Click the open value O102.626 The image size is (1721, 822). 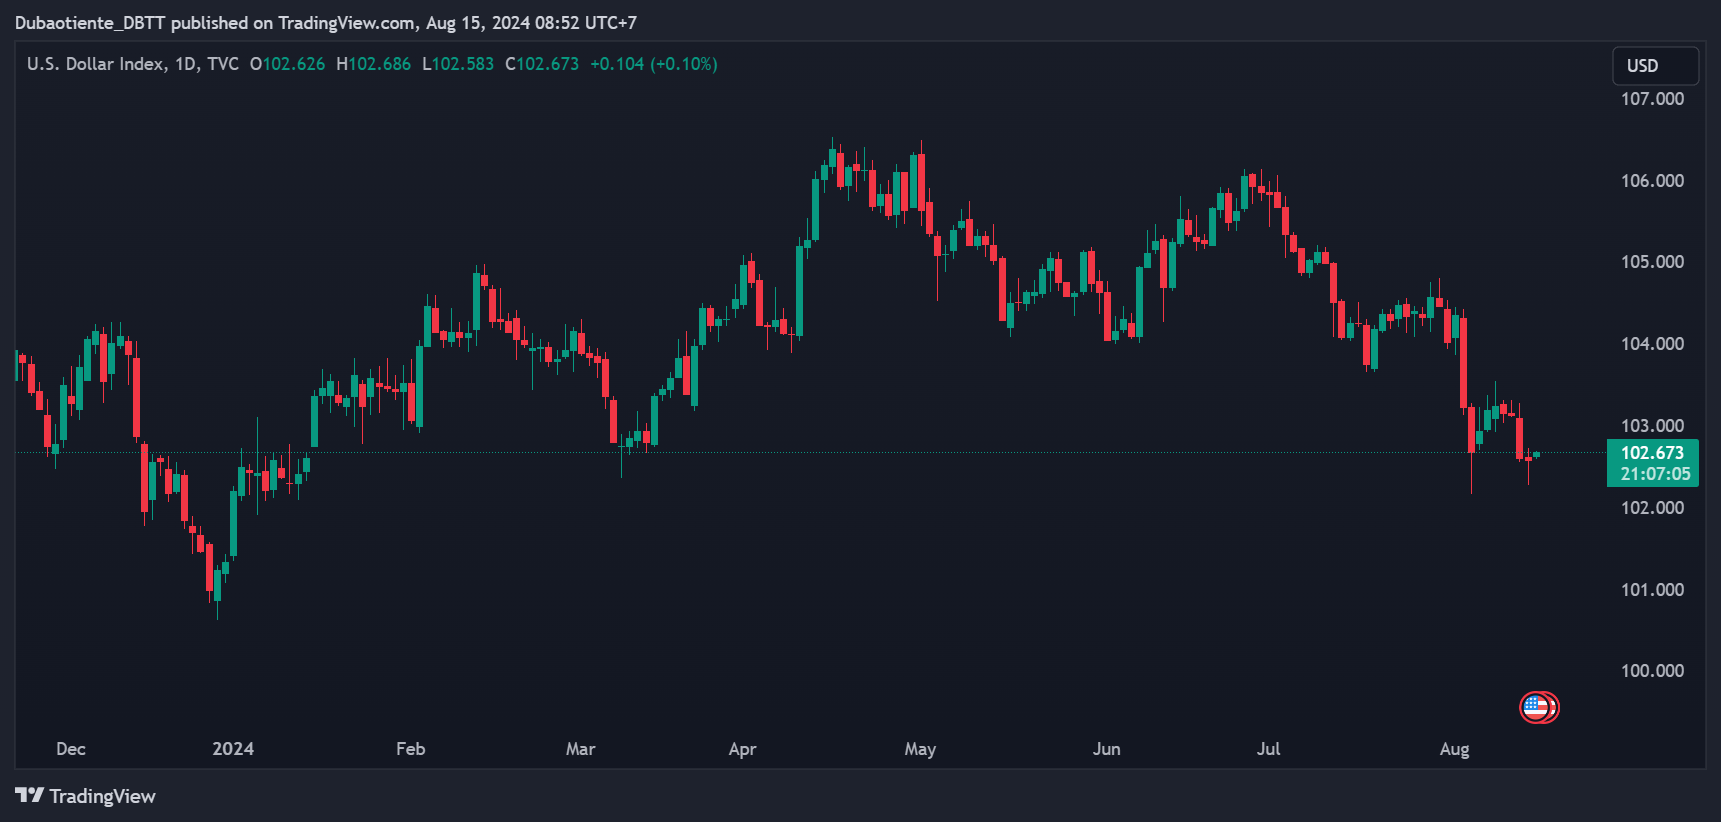pos(287,64)
